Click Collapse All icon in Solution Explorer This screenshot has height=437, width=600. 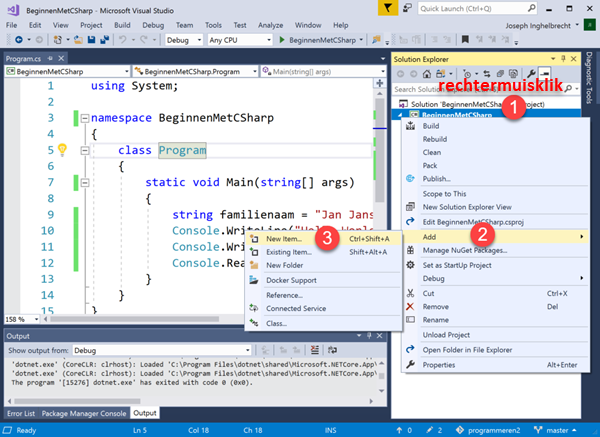pos(500,73)
